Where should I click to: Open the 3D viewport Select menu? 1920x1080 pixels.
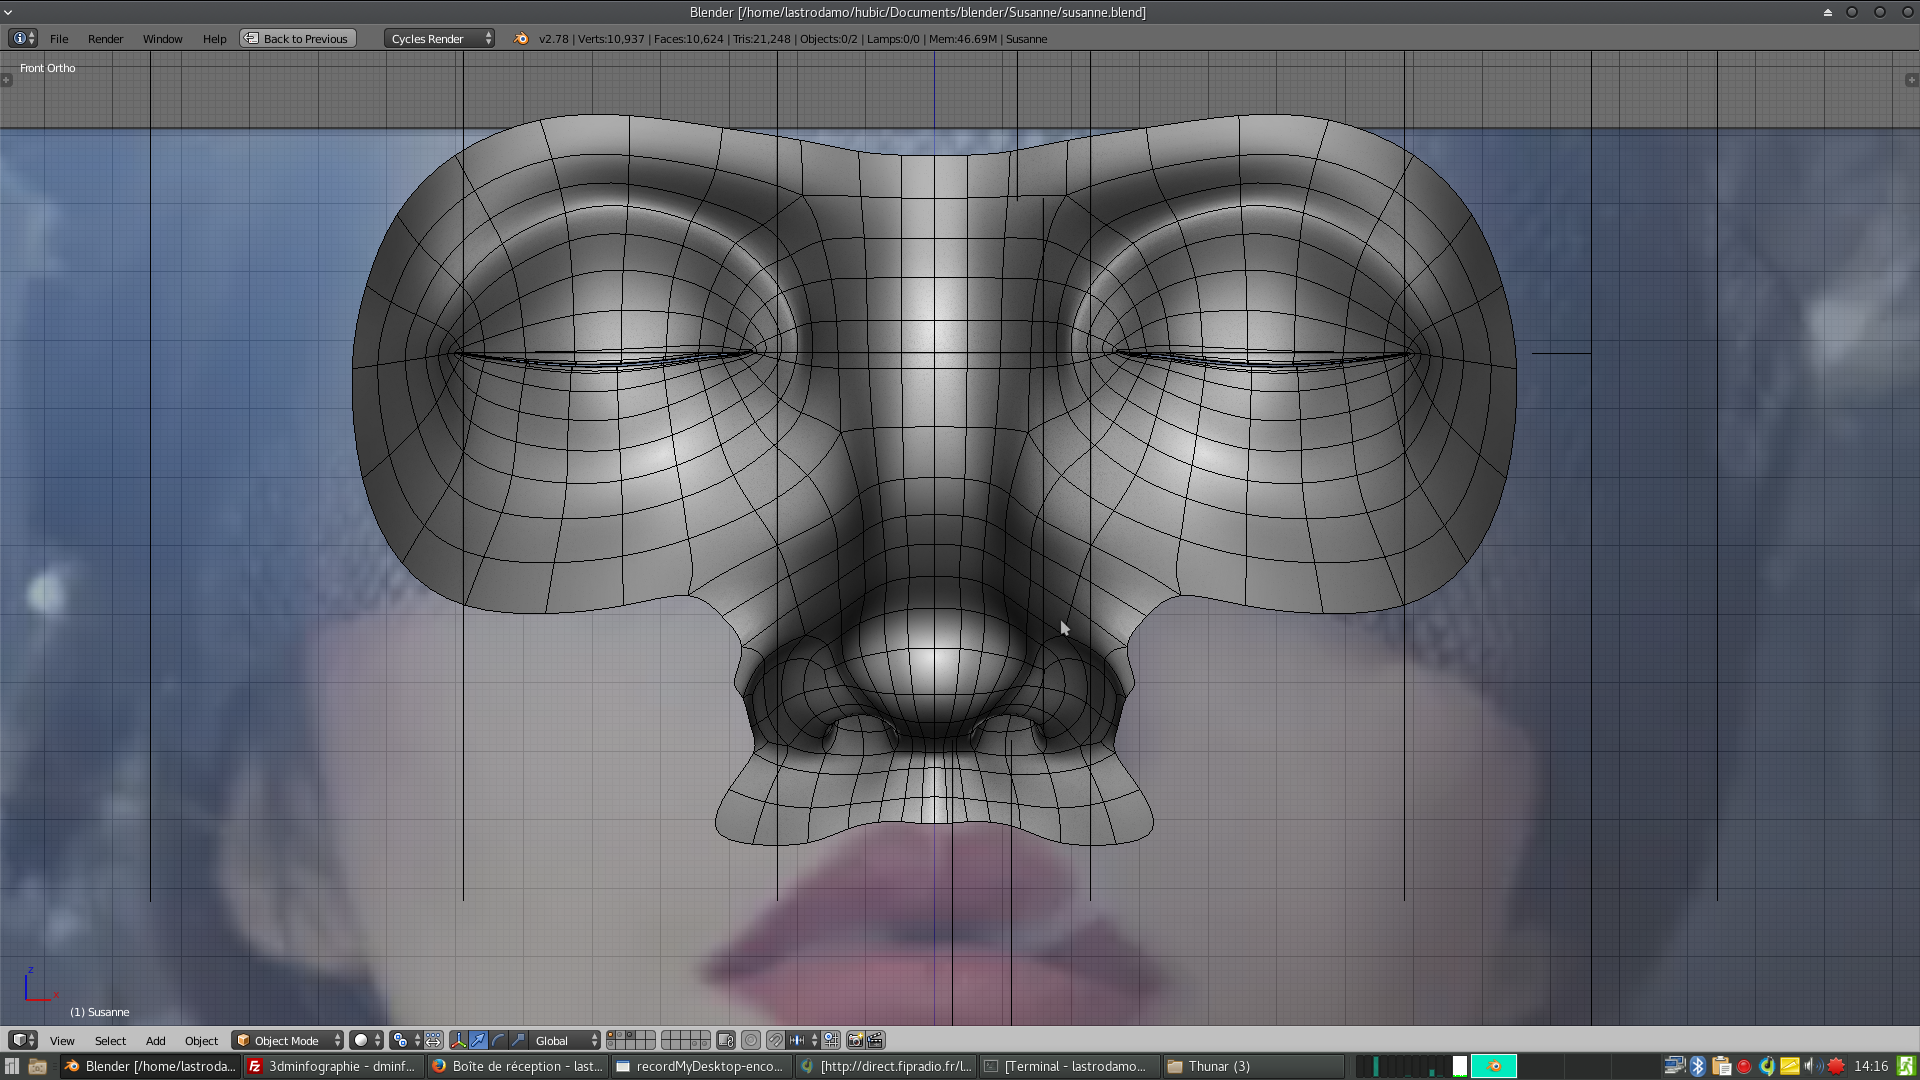tap(110, 1041)
